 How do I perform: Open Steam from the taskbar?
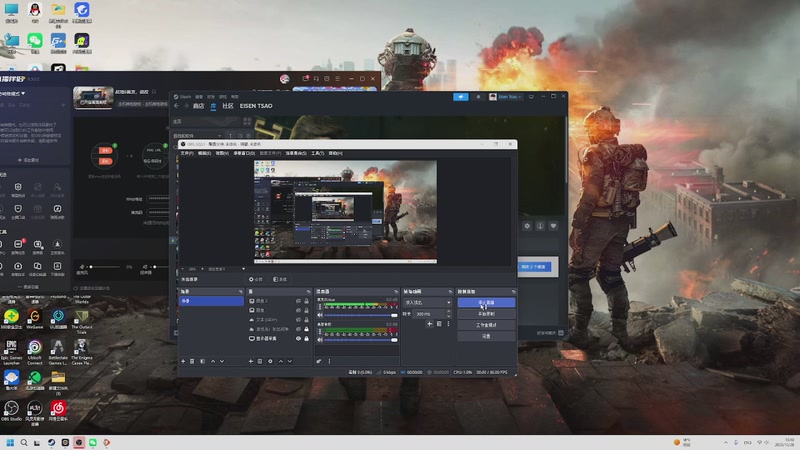pyautogui.click(x=52, y=442)
